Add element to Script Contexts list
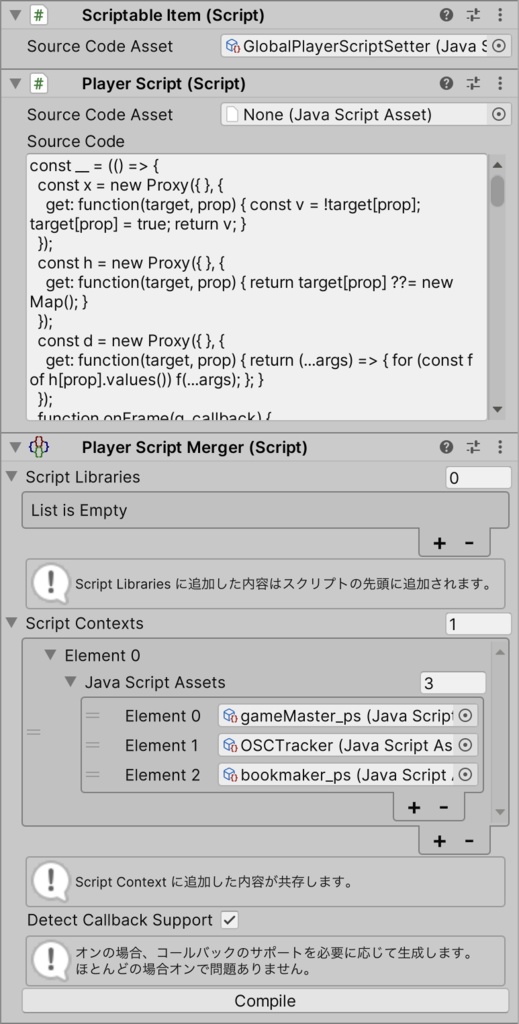 point(439,841)
